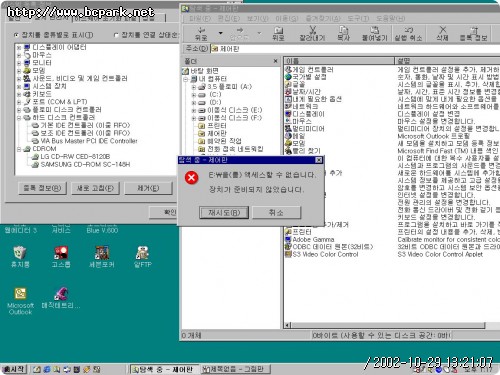Select 전화 접속 네트워킹 in folder tree
The height and width of the screenshot is (375, 500).
(235, 149)
